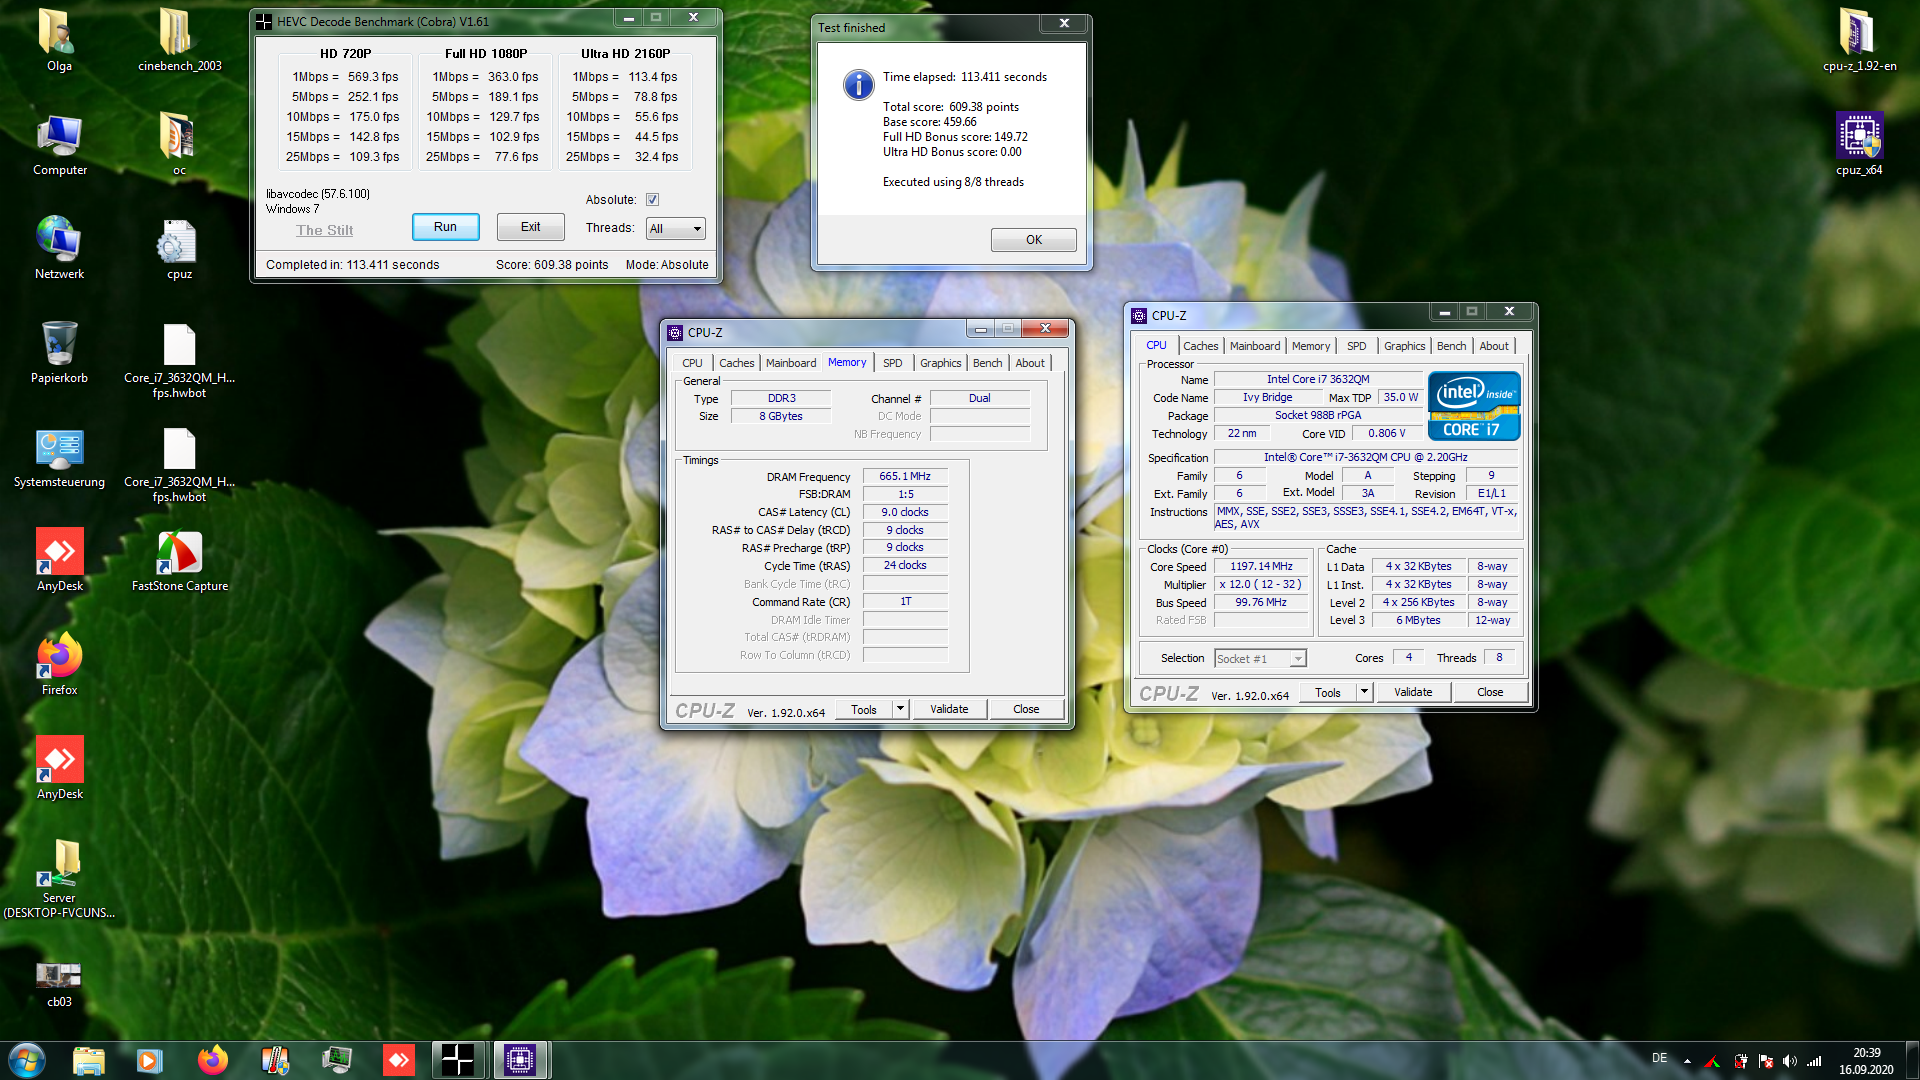This screenshot has width=1920, height=1080.
Task: Click the DE language indicator in tray
Action: [x=1660, y=1058]
